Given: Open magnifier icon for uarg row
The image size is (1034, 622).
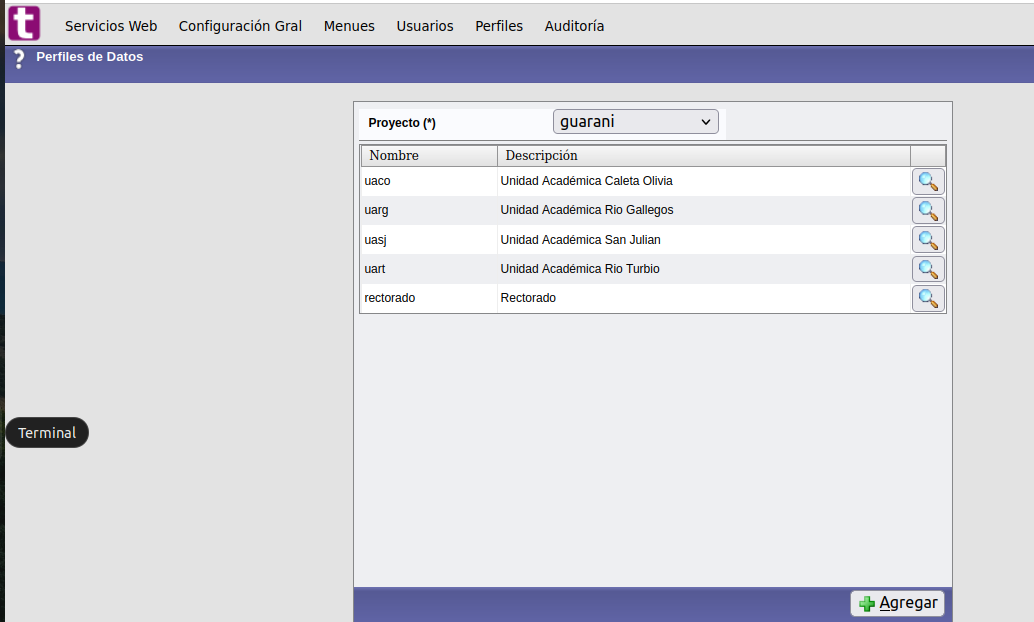Looking at the screenshot, I should point(928,211).
